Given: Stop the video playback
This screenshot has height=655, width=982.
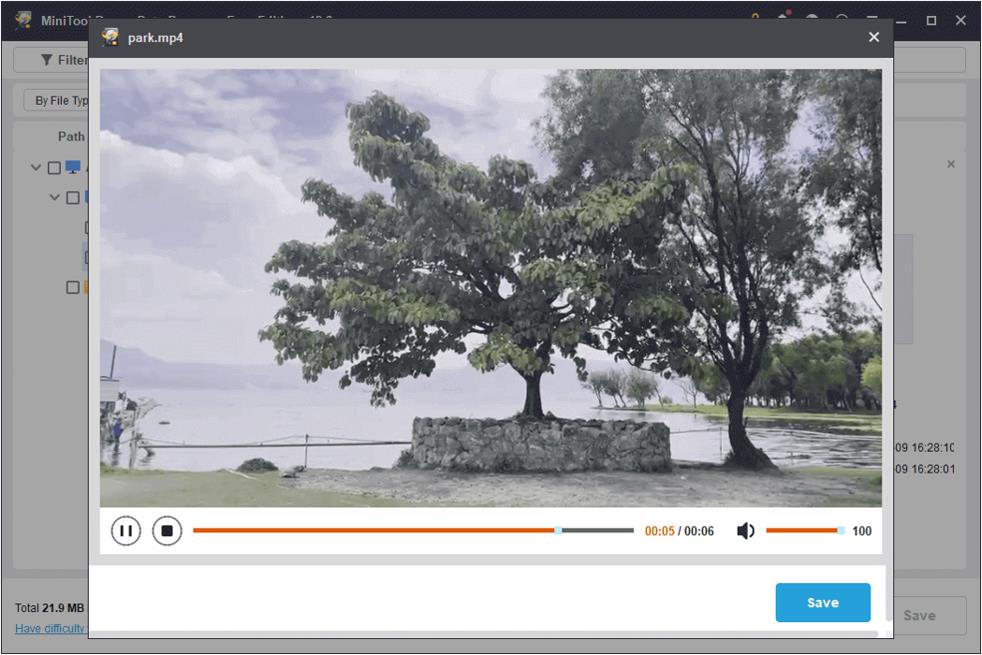Looking at the screenshot, I should [x=167, y=531].
